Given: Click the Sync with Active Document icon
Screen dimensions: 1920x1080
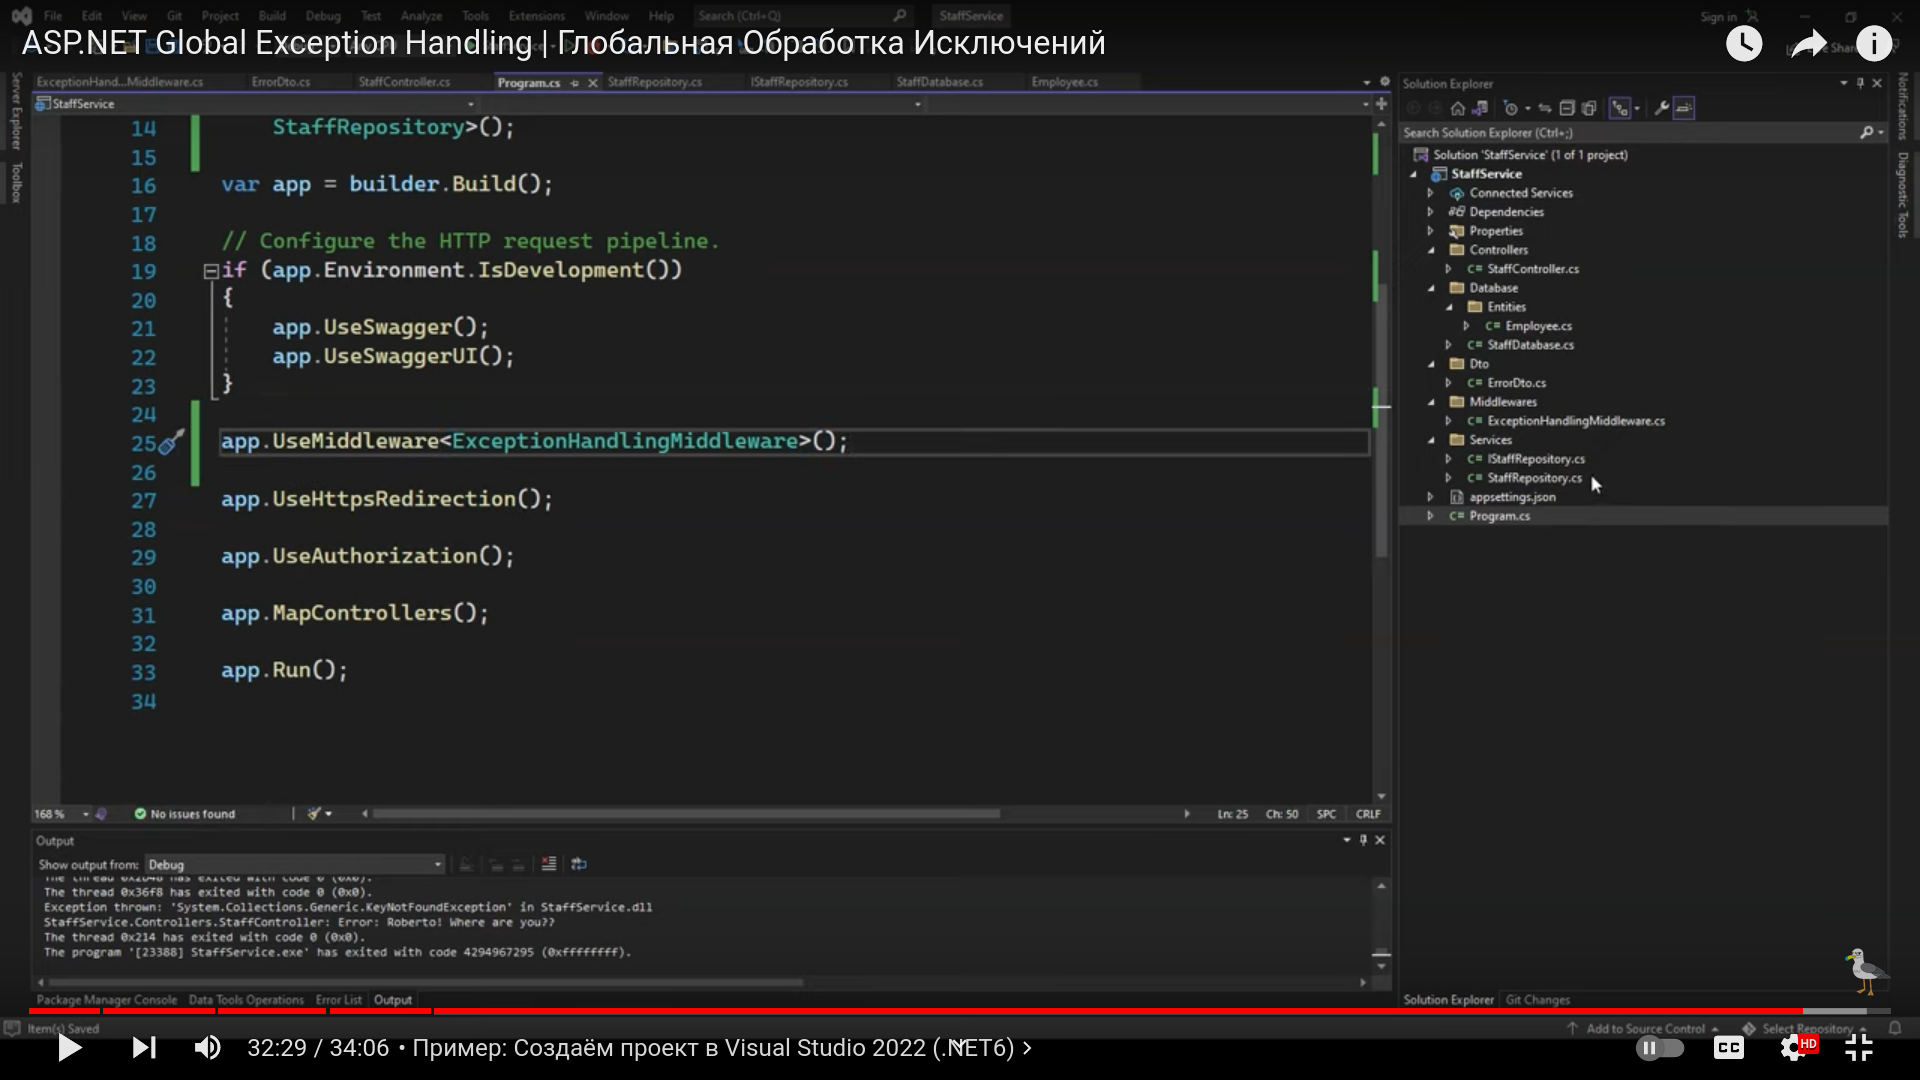Looking at the screenshot, I should pyautogui.click(x=1543, y=107).
